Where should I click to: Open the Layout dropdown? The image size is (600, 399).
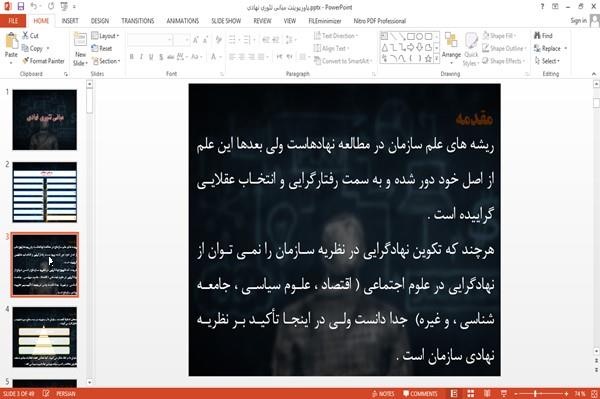click(x=105, y=36)
